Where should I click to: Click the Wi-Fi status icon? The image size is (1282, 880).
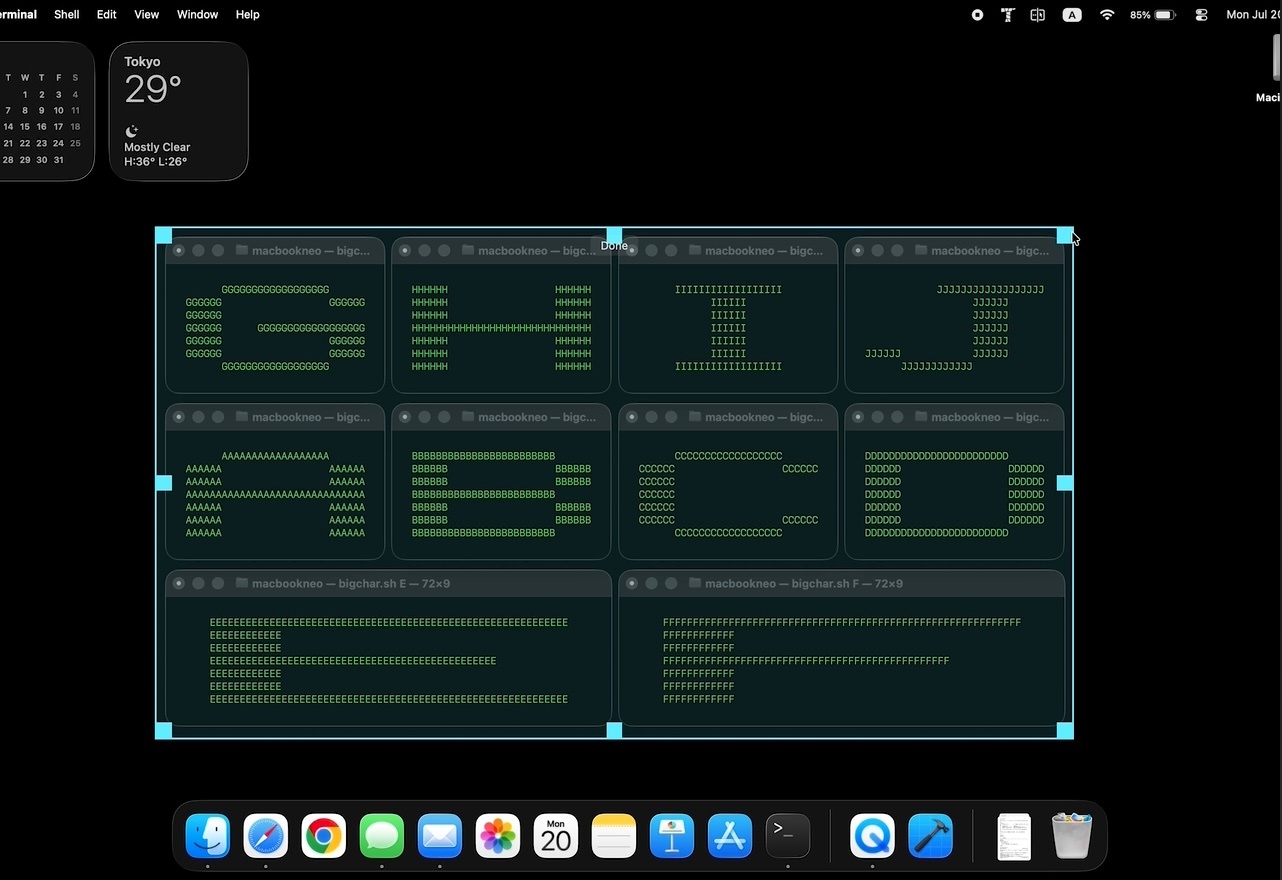click(1107, 15)
